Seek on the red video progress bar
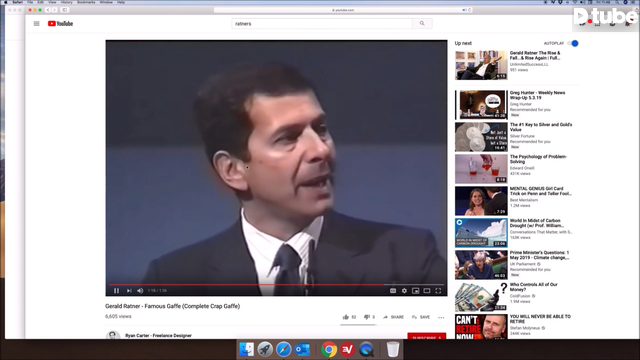The width and height of the screenshot is (640, 360). (276, 284)
